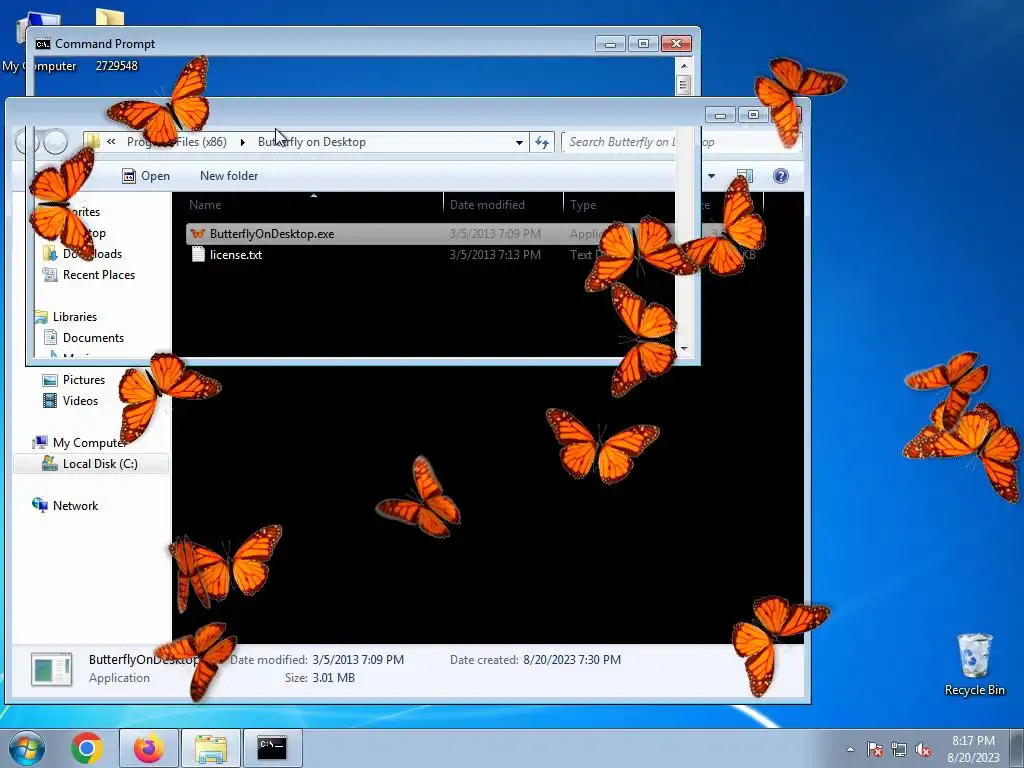Select Libraries in the navigation pane

74,317
